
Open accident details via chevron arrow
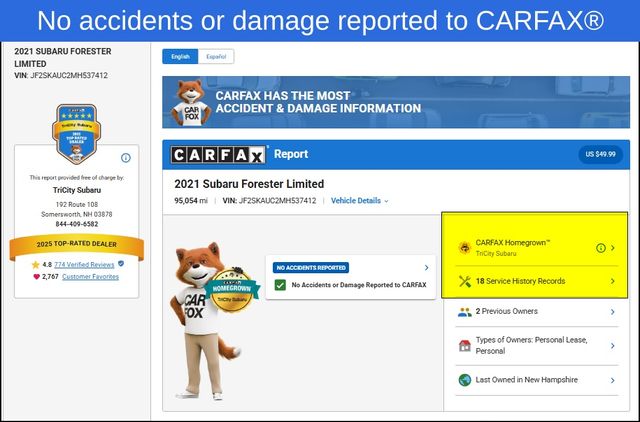click(x=426, y=268)
